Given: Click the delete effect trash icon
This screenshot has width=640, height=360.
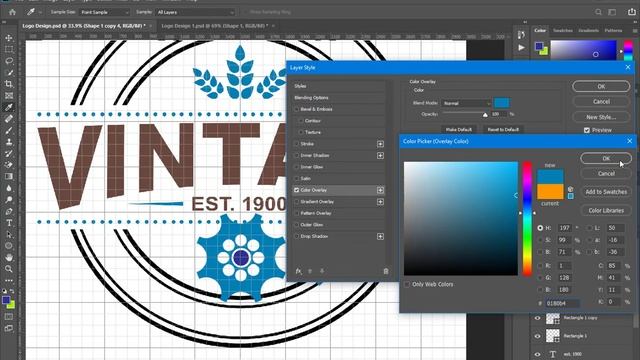Looking at the screenshot, I should click(x=386, y=271).
